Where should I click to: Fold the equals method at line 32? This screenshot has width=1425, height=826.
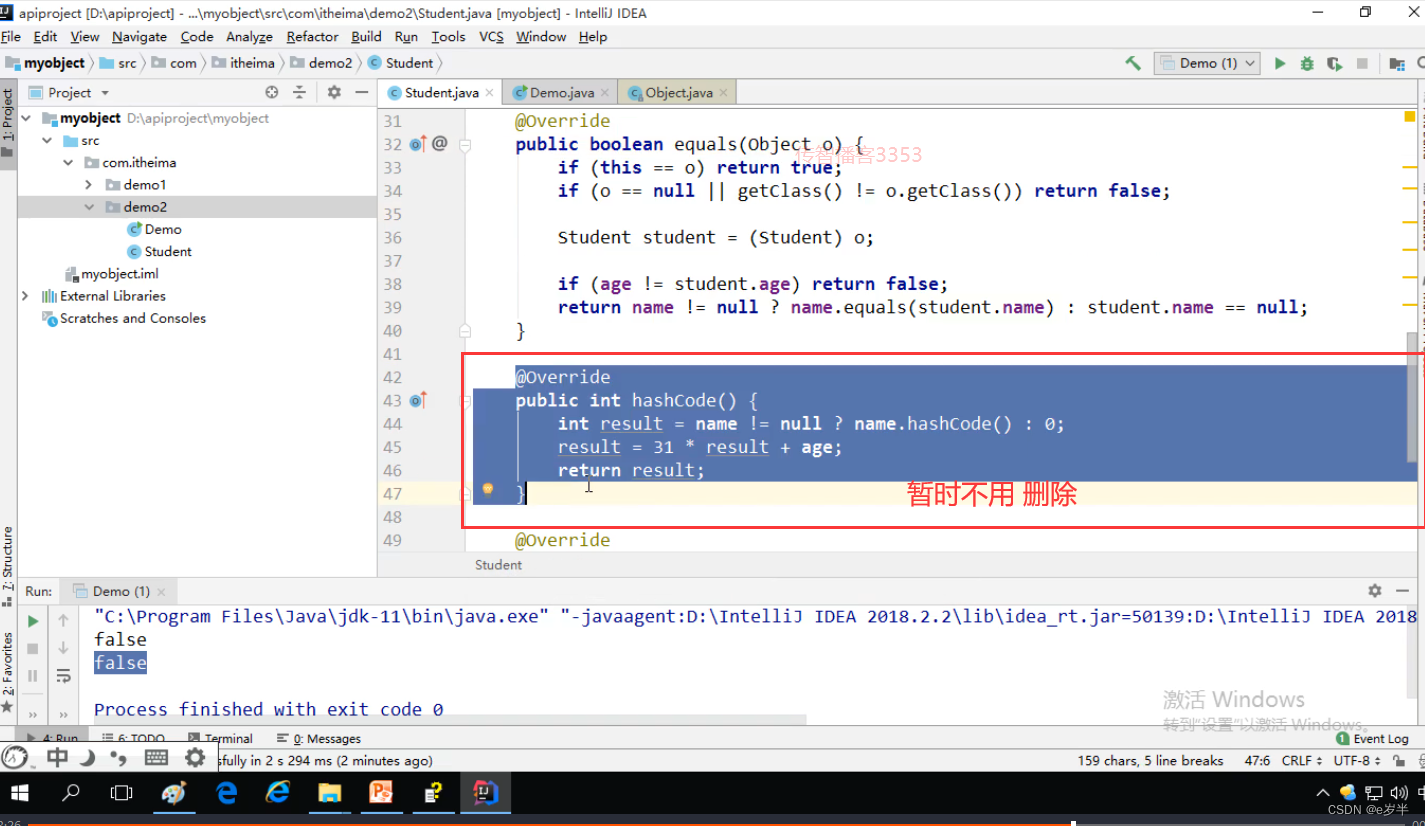(465, 144)
